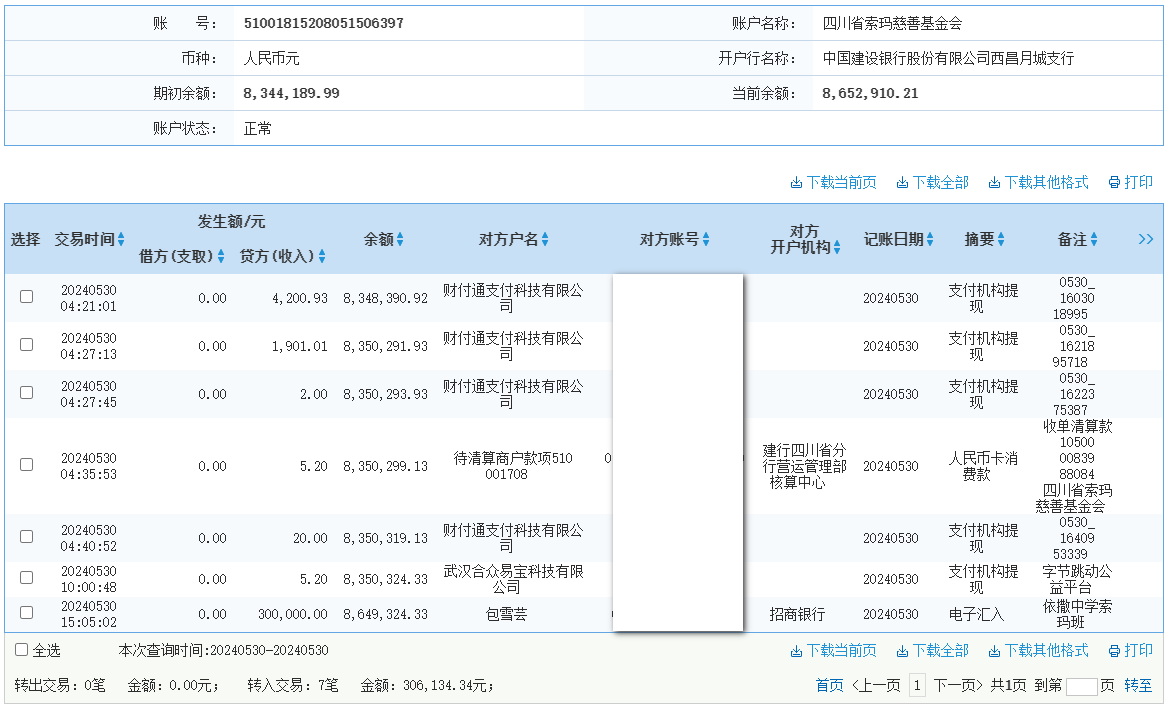Viewport: 1170px width, 710px height.
Task: Click 本次查询时间:20240530-20240530 text
Action: (x=223, y=650)
